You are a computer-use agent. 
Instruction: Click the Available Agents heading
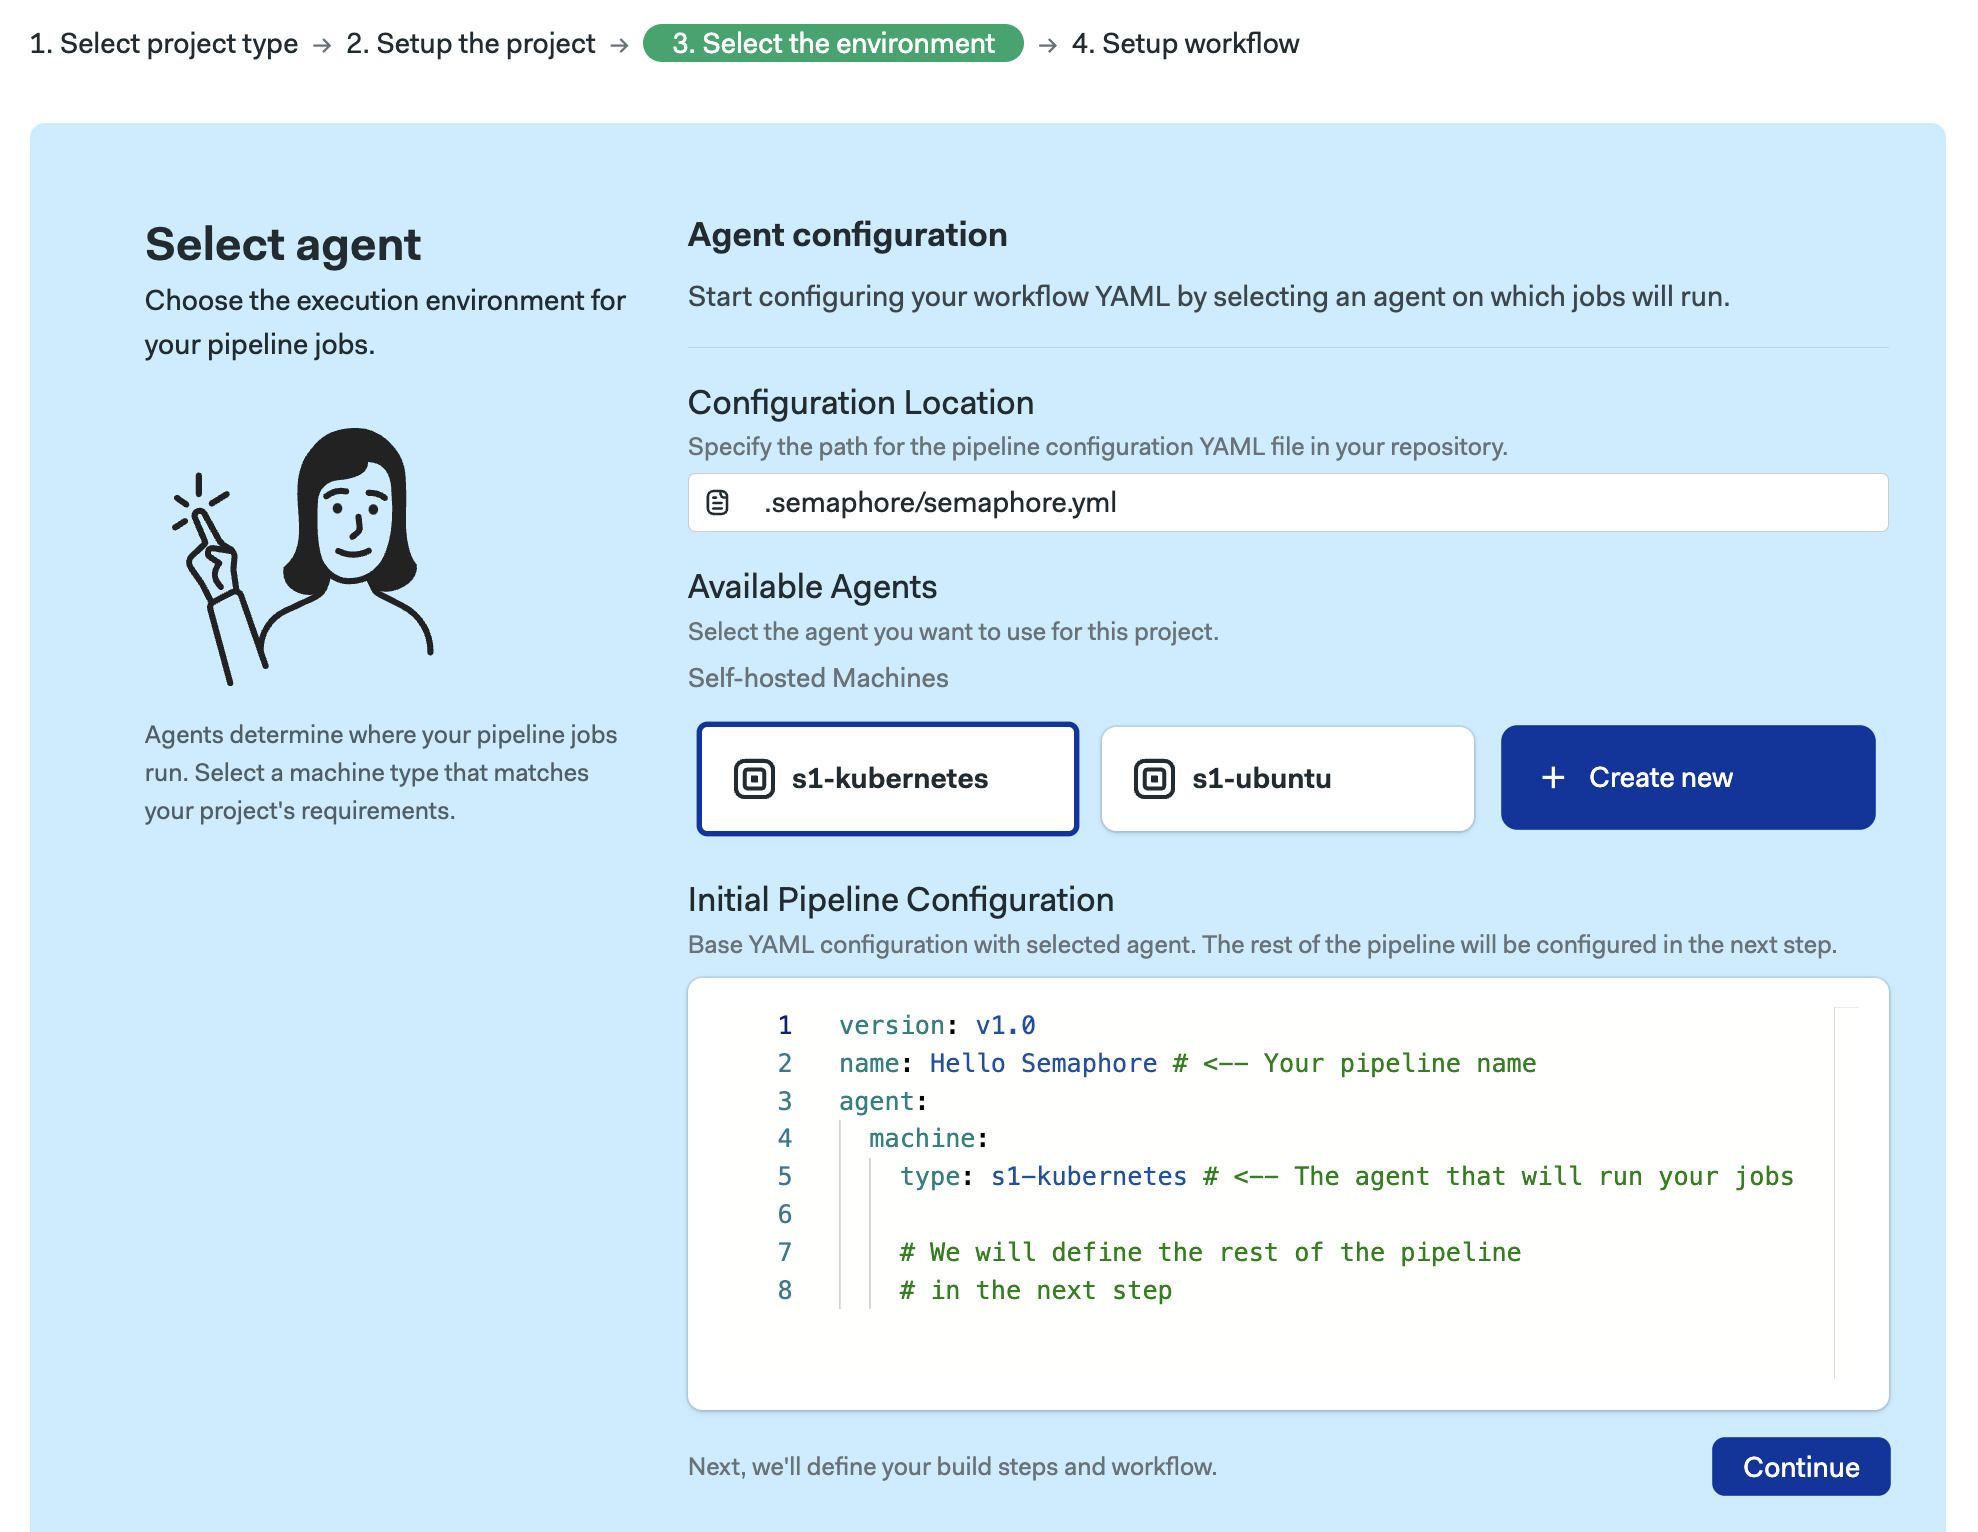click(812, 586)
